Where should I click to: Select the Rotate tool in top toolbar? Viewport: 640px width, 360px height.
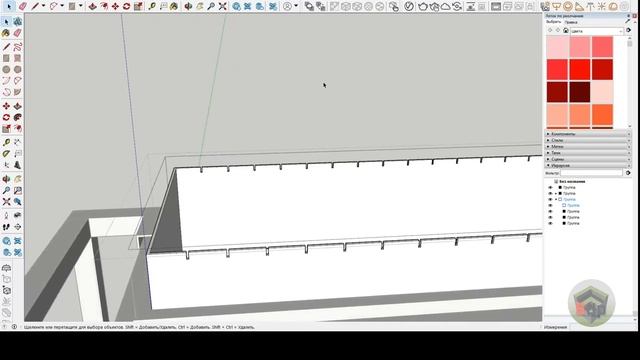click(x=127, y=6)
